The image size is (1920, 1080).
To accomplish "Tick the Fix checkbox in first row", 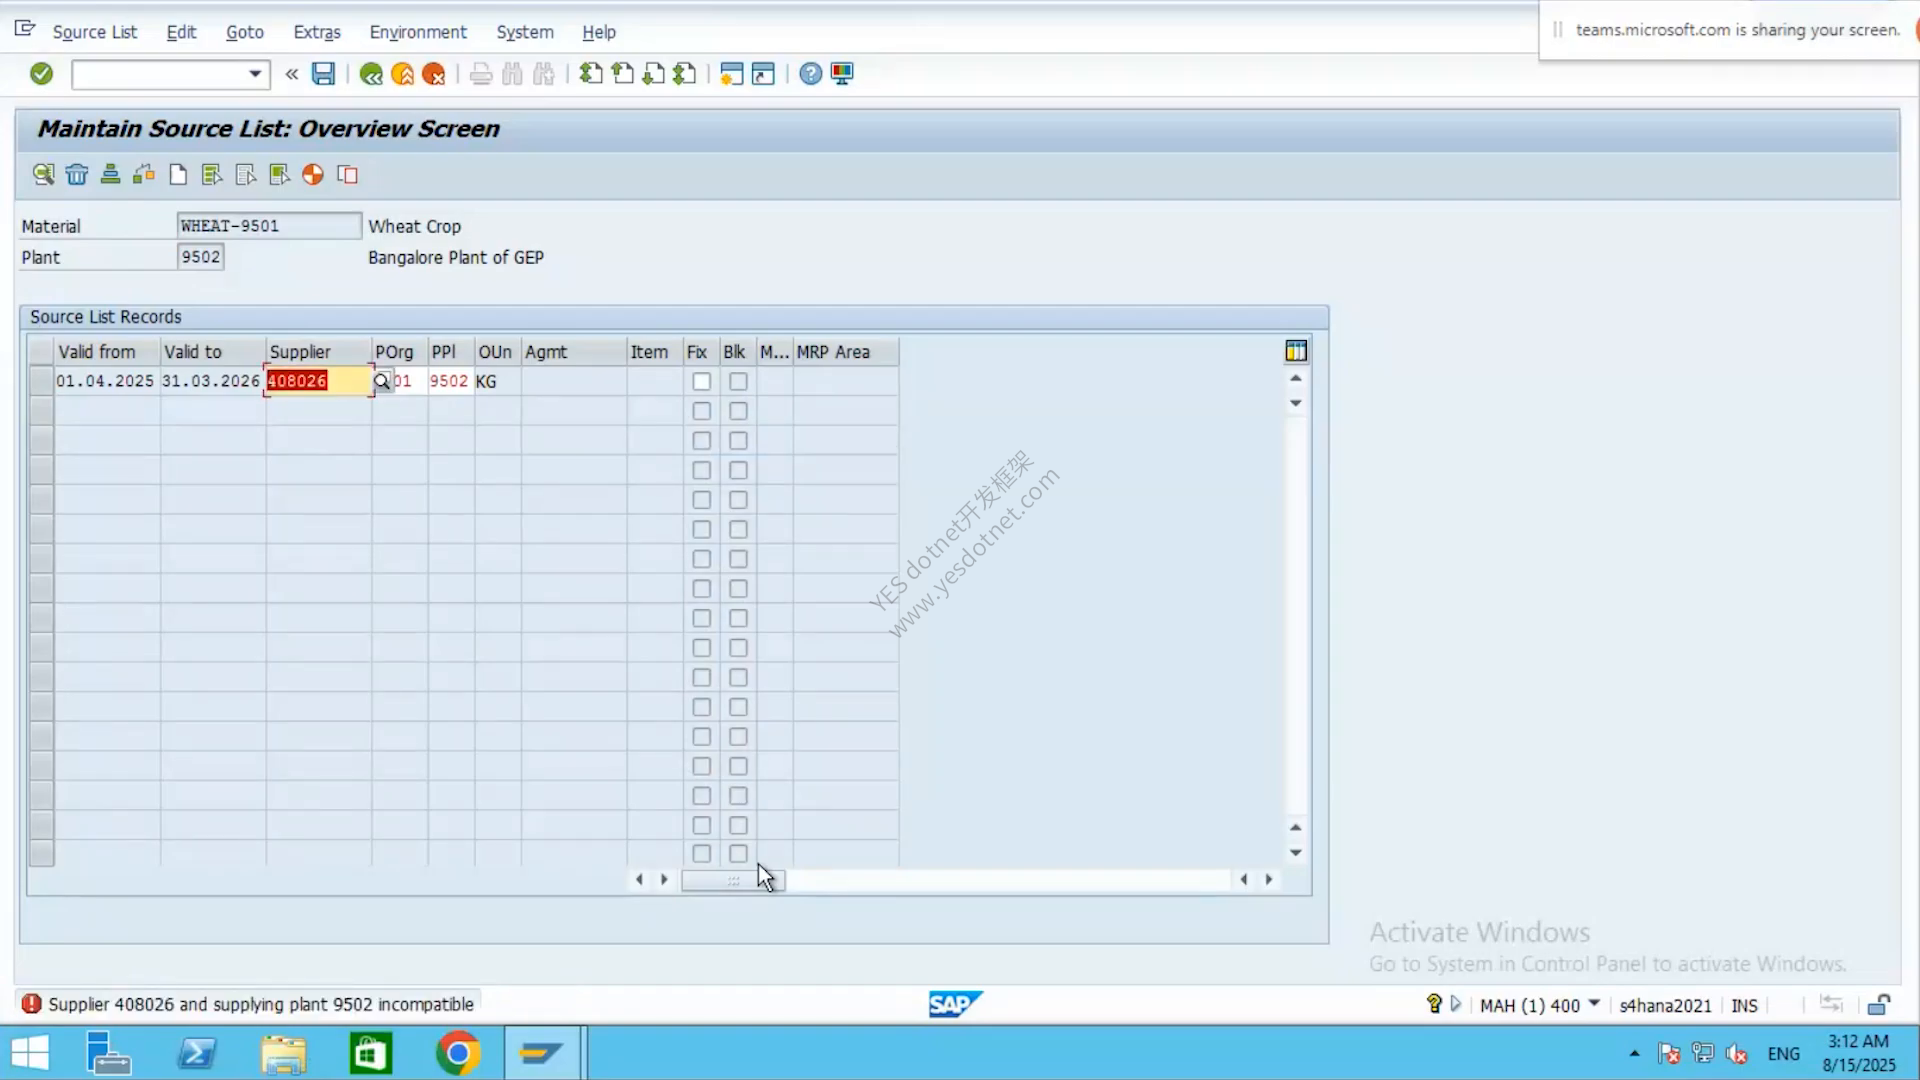I will point(702,381).
